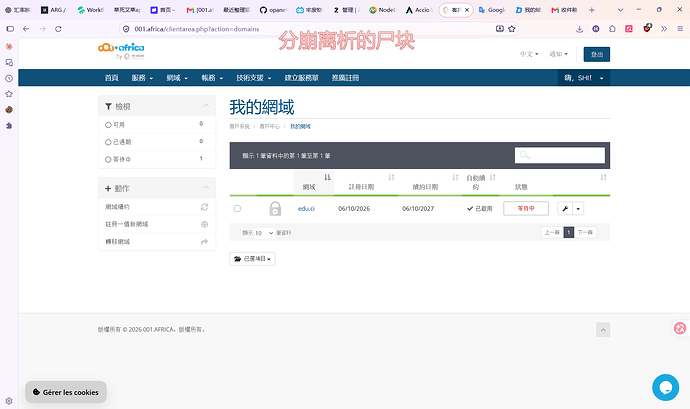Screen dimensions: 690x409
Task: Click the browser sidebar history clock icon
Action: click(9, 78)
